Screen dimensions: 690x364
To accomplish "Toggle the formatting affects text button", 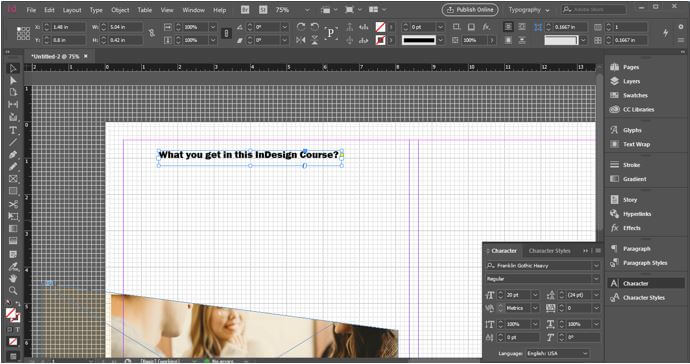I will pyautogui.click(x=18, y=330).
